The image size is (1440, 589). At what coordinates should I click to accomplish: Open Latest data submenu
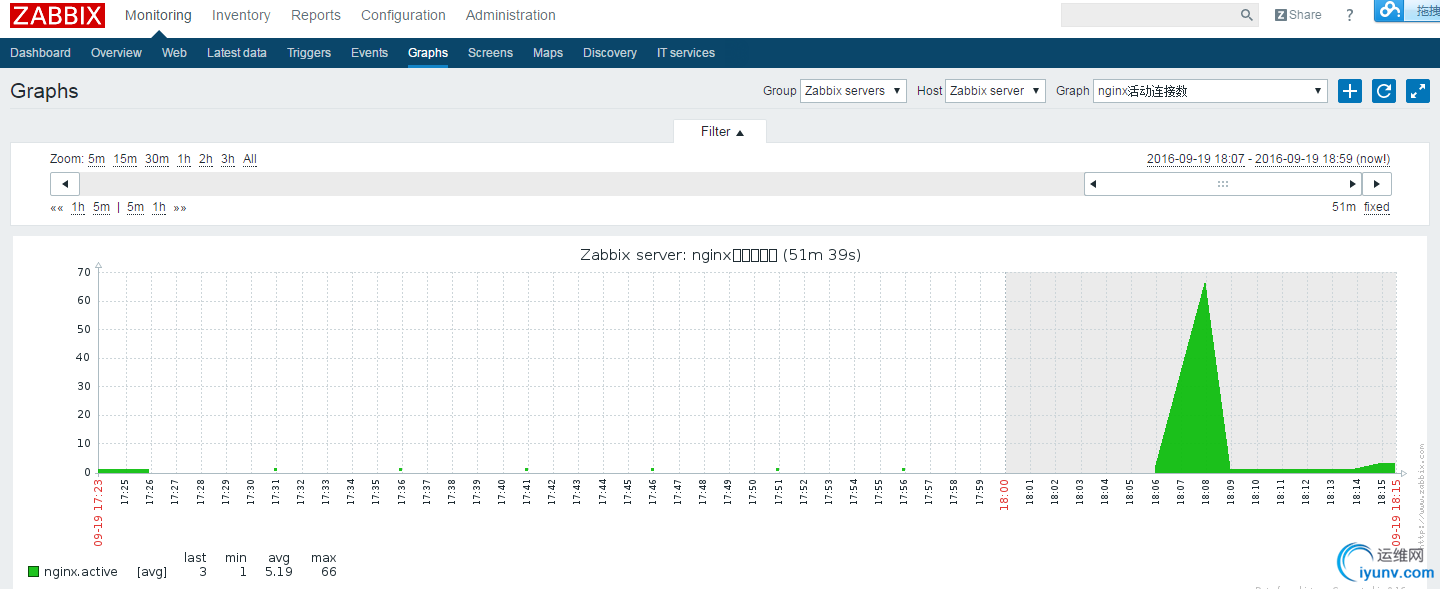tap(237, 53)
